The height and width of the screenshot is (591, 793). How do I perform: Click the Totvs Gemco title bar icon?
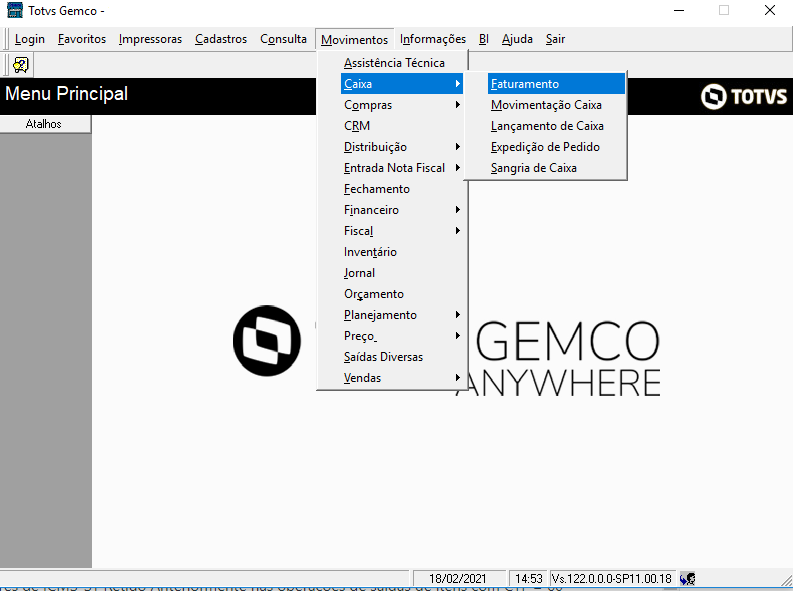click(15, 10)
